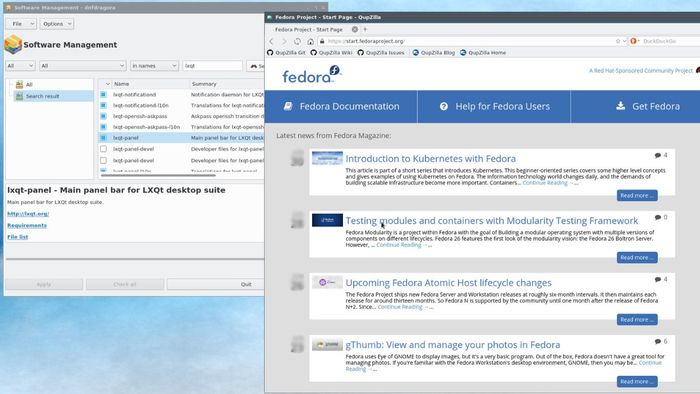700x394 pixels.
Task: Toggle checkbox for lxqt-openssh-askpass package
Action: pos(104,116)
